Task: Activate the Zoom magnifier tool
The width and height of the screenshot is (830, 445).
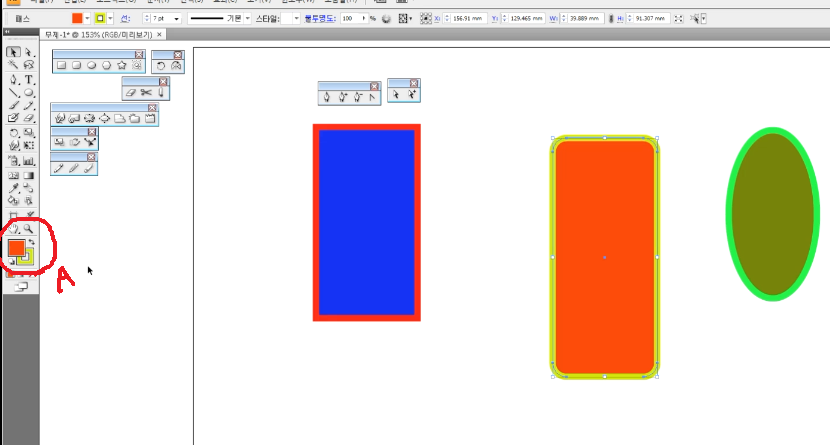Action: 29,229
